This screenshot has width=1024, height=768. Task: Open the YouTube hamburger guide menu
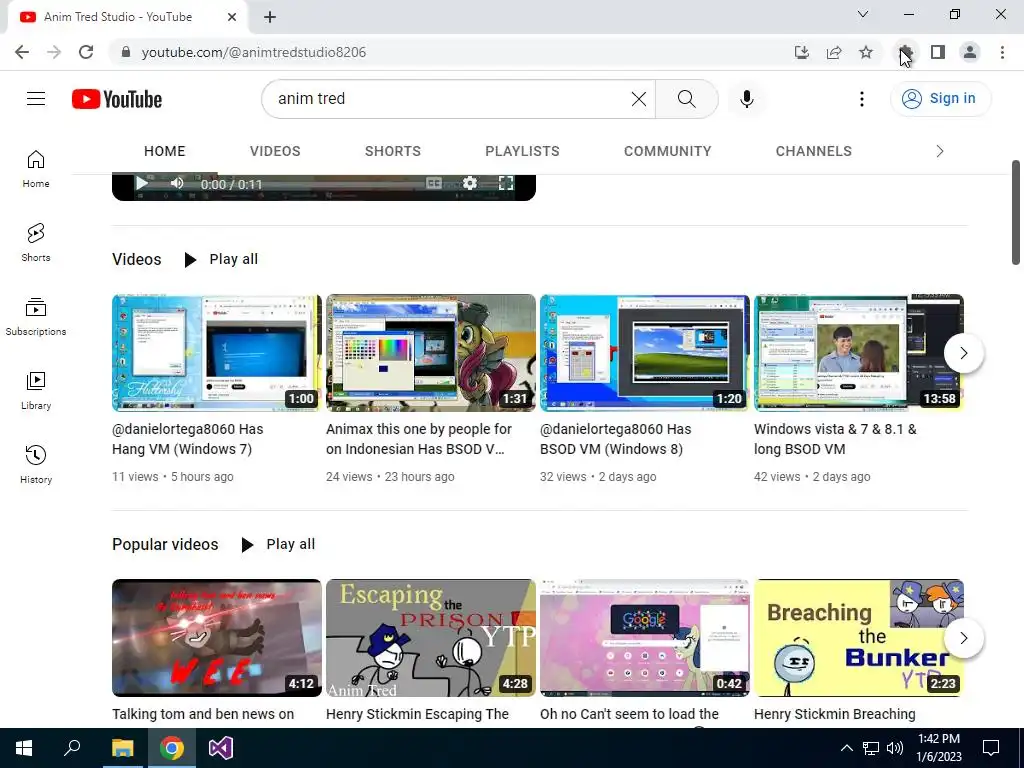coord(36,99)
